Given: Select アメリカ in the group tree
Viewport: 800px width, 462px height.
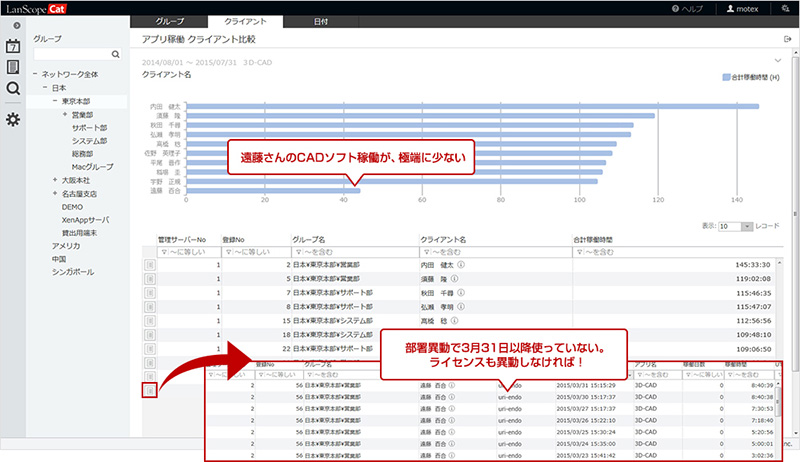Looking at the screenshot, I should pos(66,246).
